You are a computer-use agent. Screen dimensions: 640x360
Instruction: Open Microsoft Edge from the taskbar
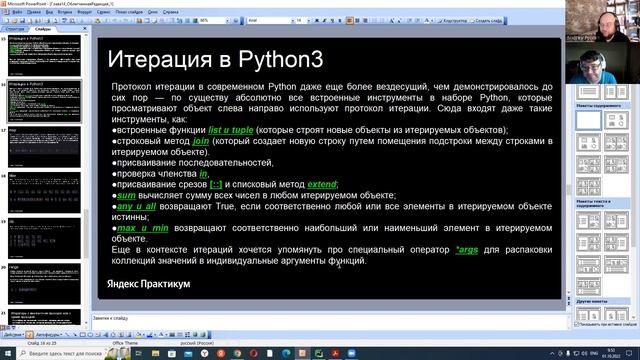coord(286,353)
